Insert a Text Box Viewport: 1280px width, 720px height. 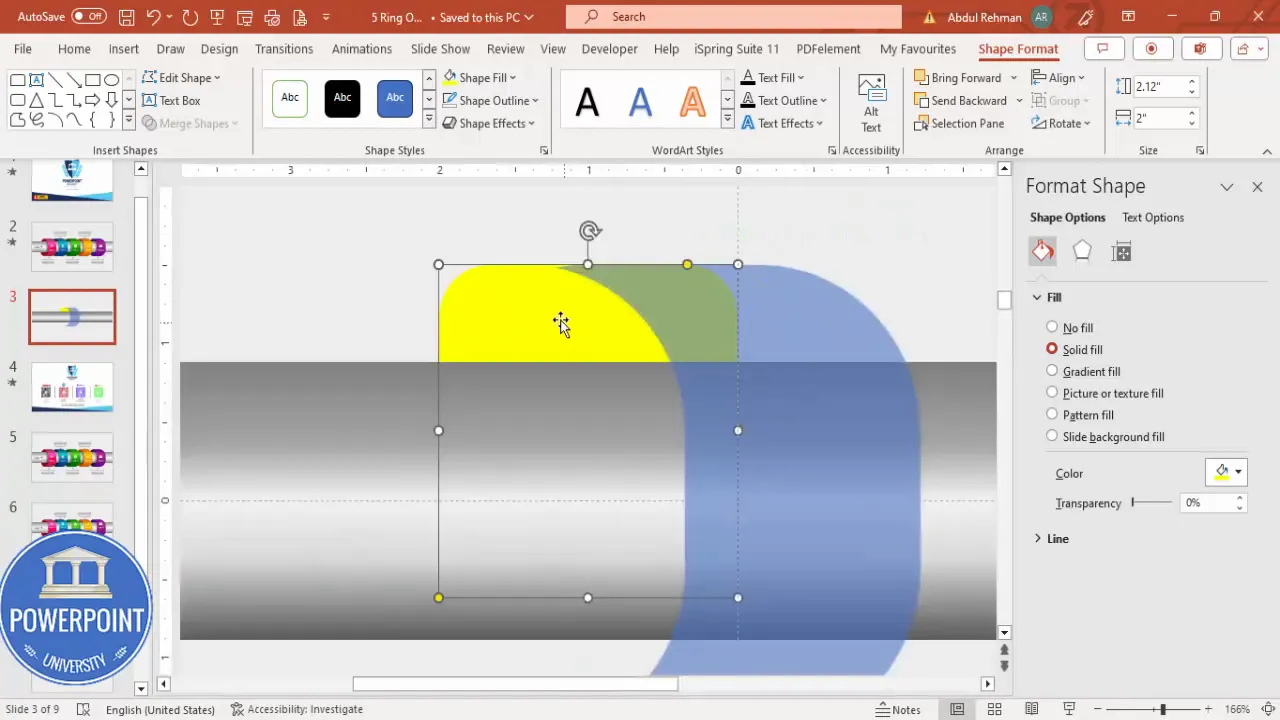pos(171,100)
